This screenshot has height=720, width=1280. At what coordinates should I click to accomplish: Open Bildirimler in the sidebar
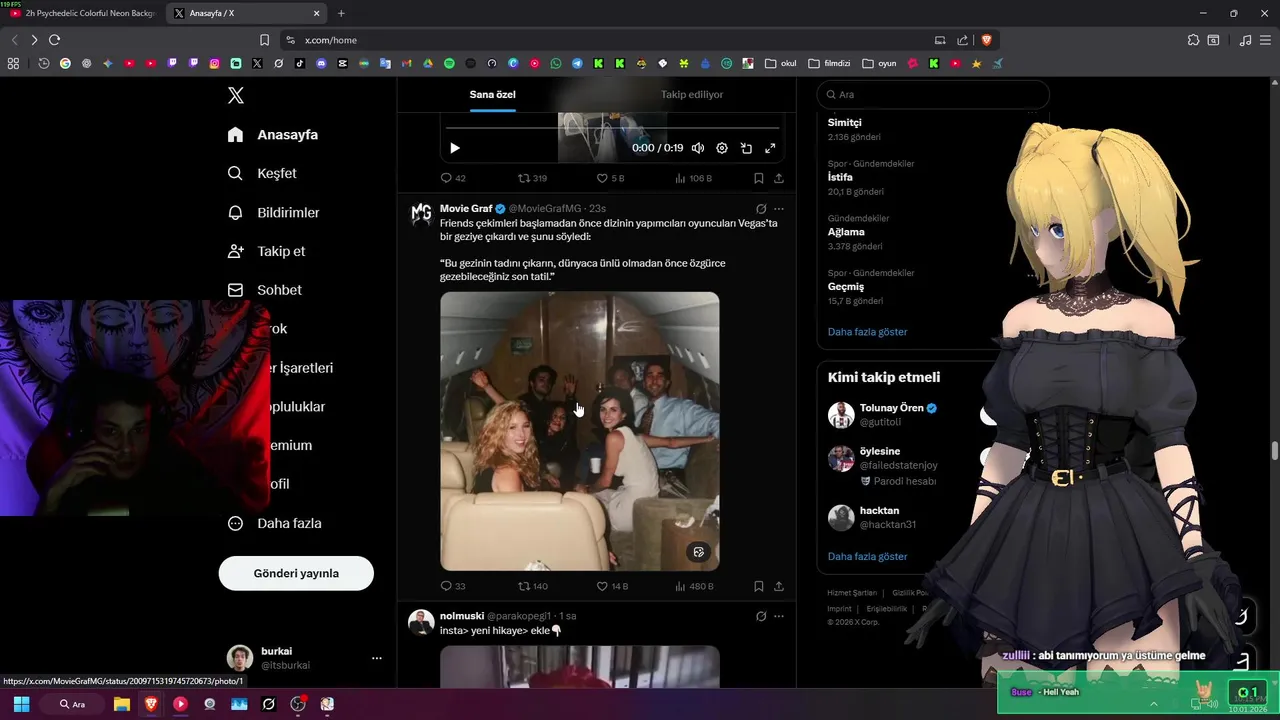click(274, 212)
